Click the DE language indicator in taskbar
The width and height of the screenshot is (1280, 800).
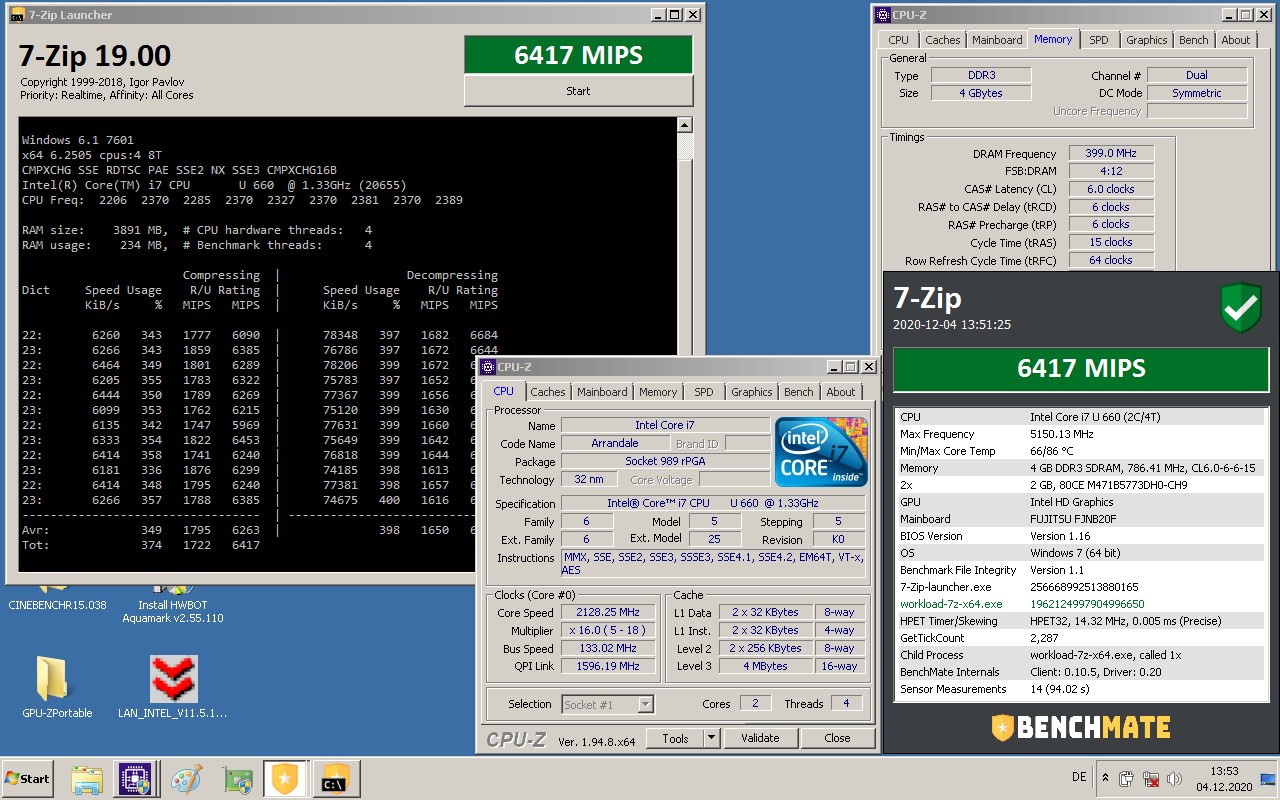[x=1079, y=778]
